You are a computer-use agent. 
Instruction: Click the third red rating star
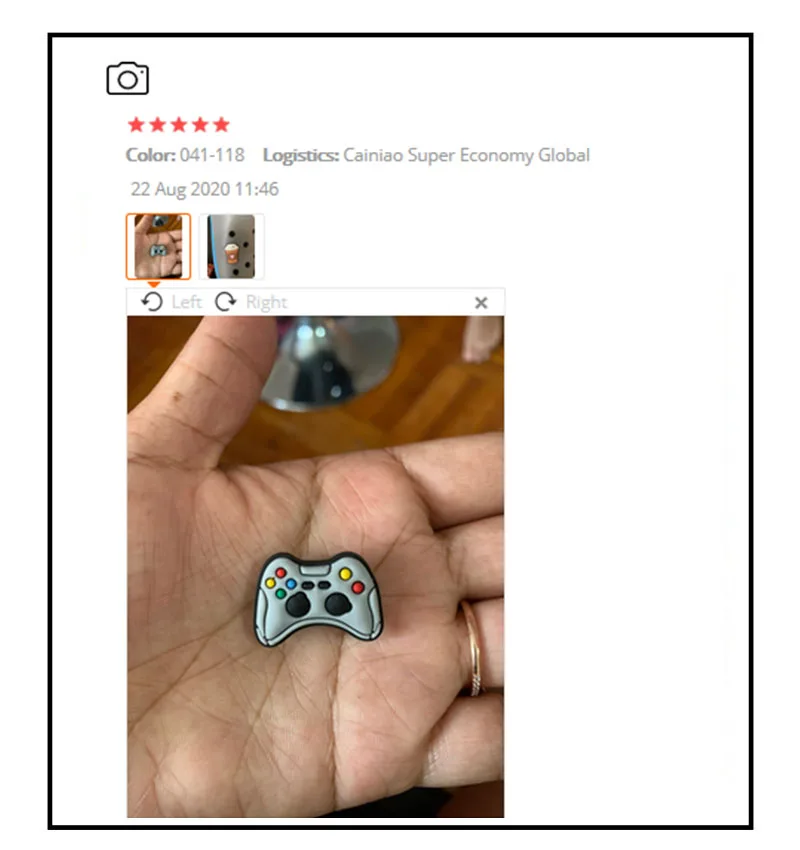(x=178, y=125)
